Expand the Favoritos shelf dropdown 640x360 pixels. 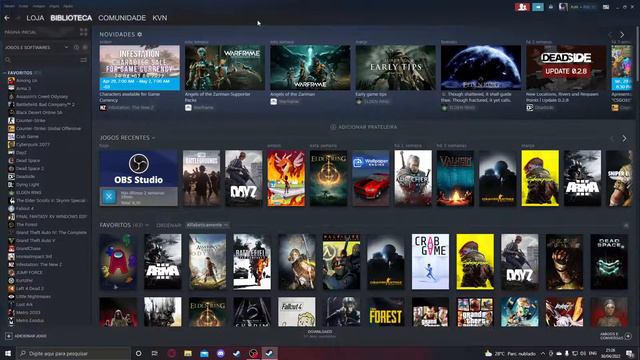[x=147, y=225]
